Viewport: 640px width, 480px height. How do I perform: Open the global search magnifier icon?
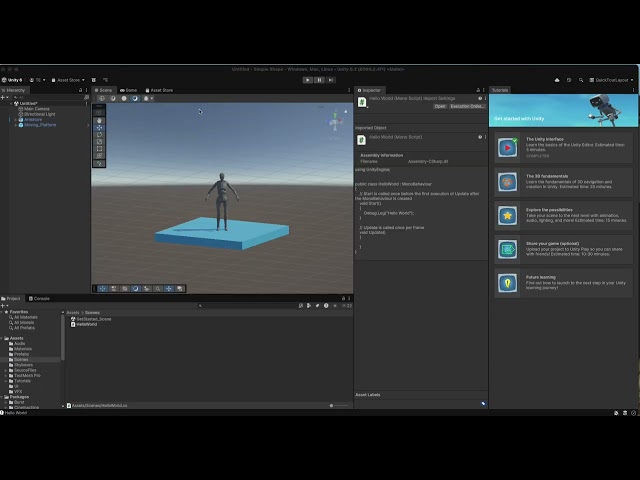[x=581, y=80]
